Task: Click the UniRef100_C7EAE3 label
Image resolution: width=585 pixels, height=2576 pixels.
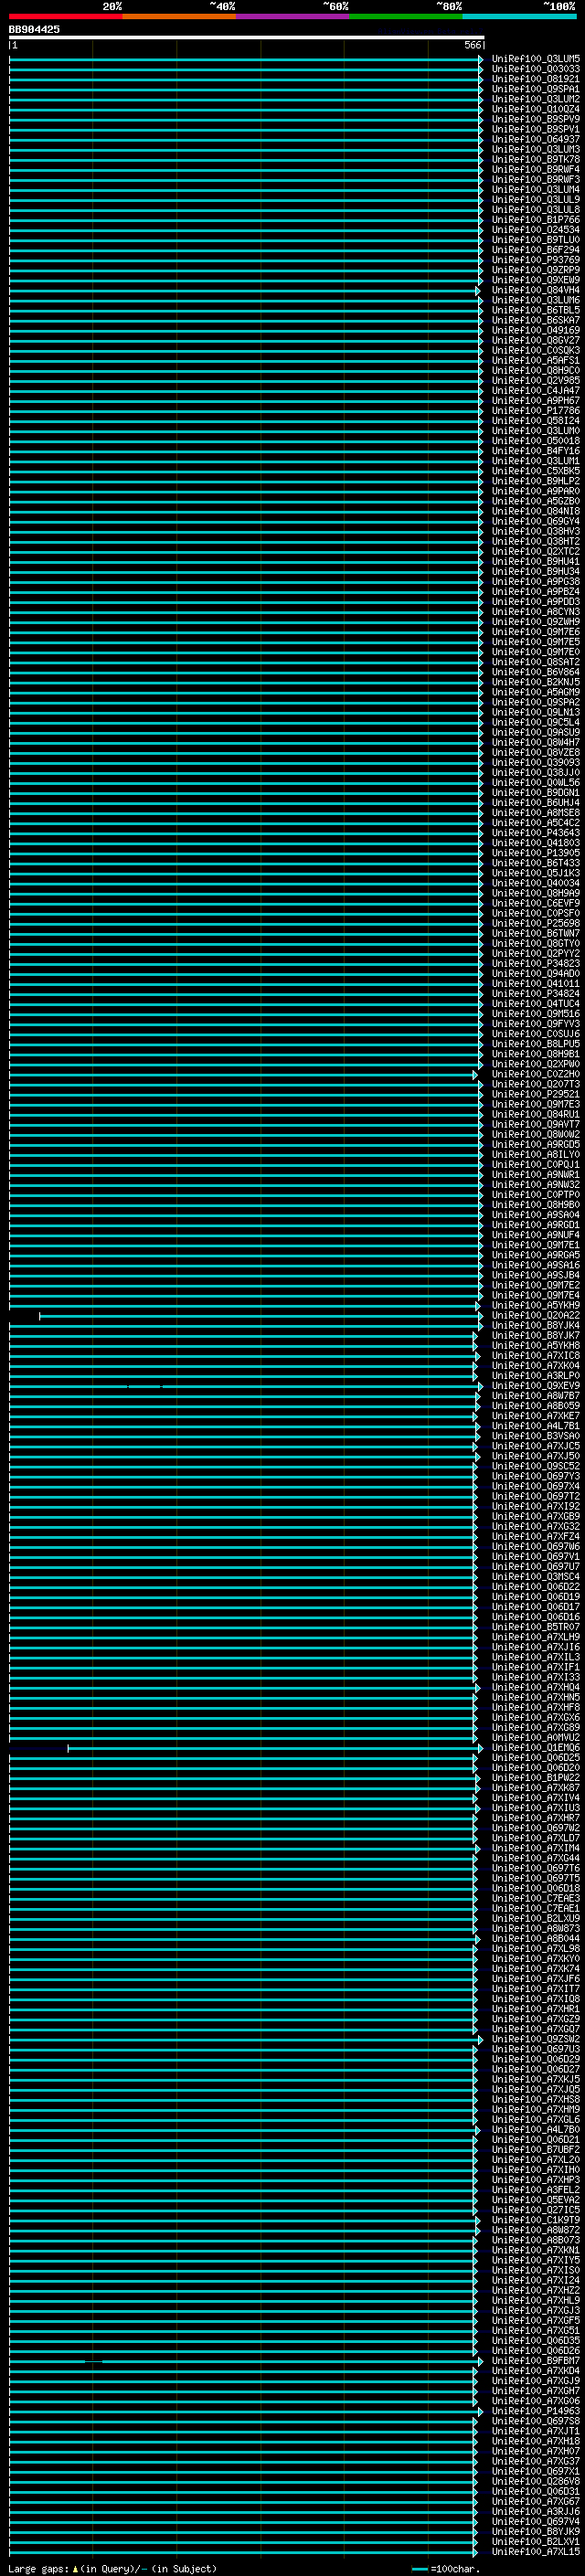Action: (535, 1898)
